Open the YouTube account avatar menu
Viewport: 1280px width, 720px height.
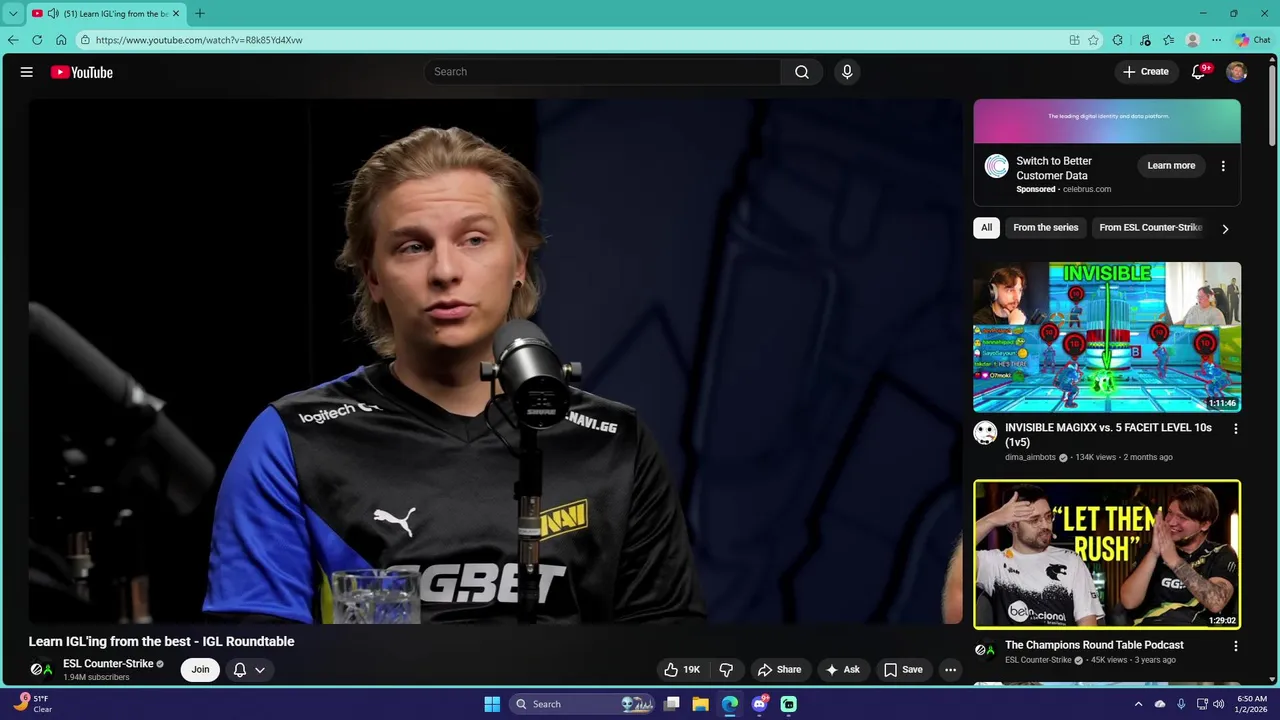pyautogui.click(x=1236, y=72)
